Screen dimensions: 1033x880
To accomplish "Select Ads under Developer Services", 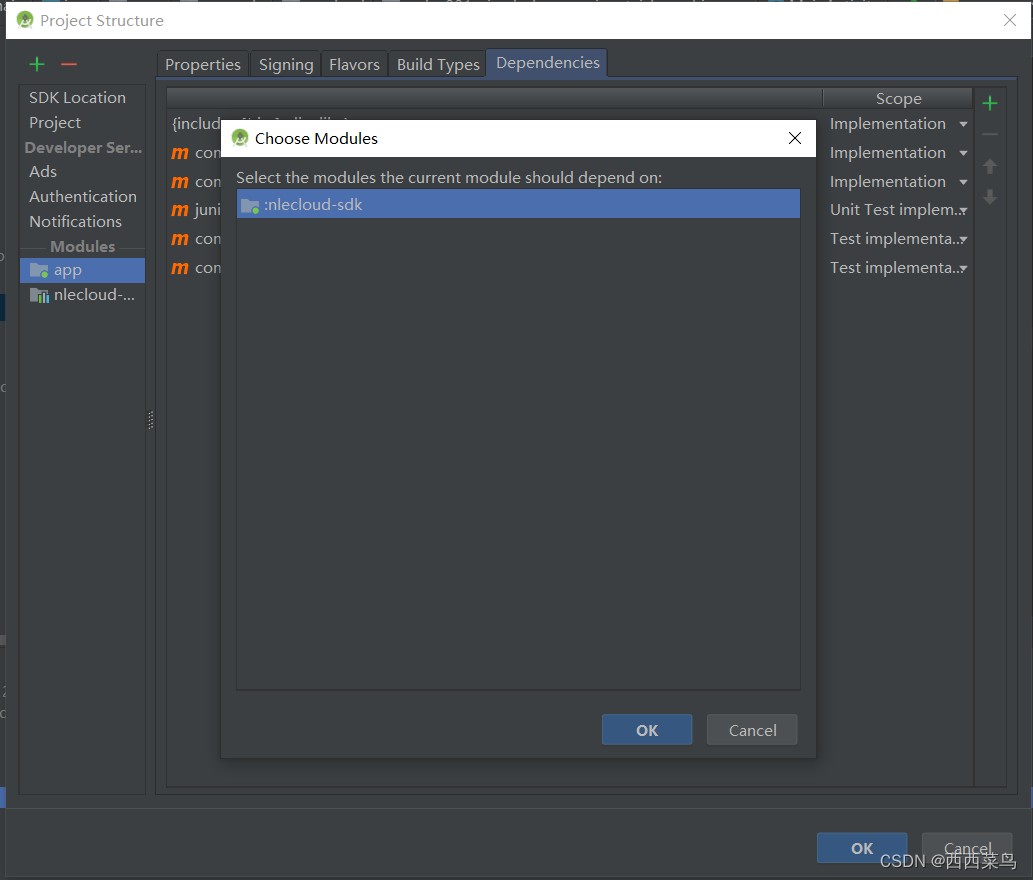I will [x=43, y=171].
